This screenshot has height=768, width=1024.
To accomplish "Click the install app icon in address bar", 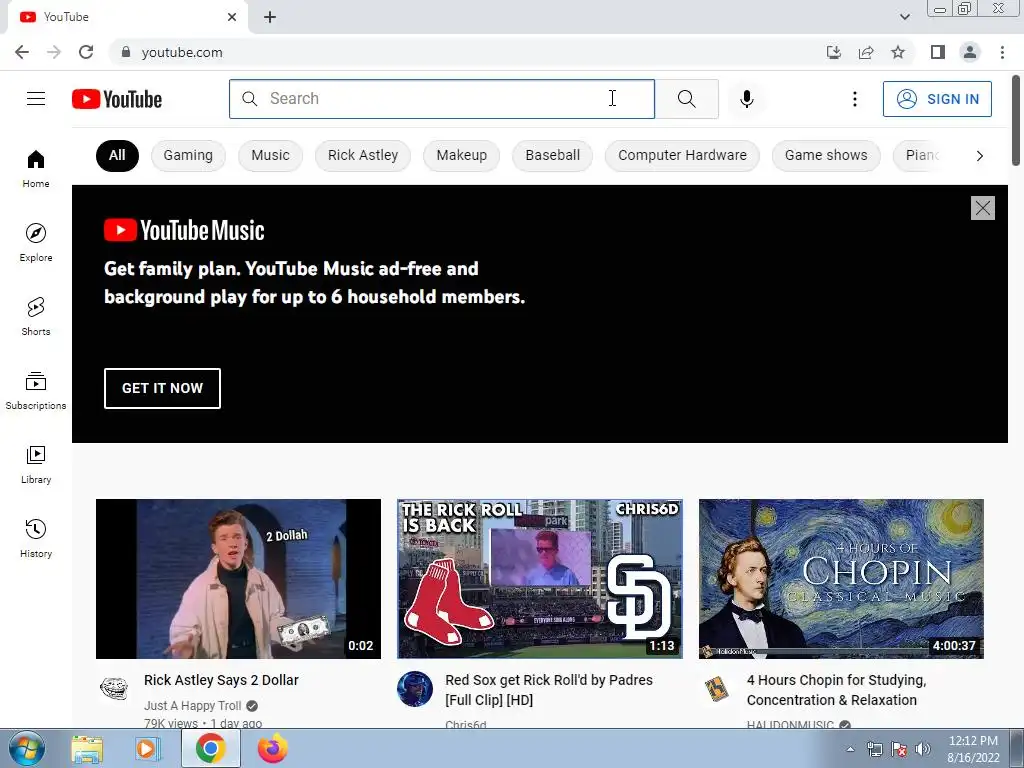I will point(834,52).
